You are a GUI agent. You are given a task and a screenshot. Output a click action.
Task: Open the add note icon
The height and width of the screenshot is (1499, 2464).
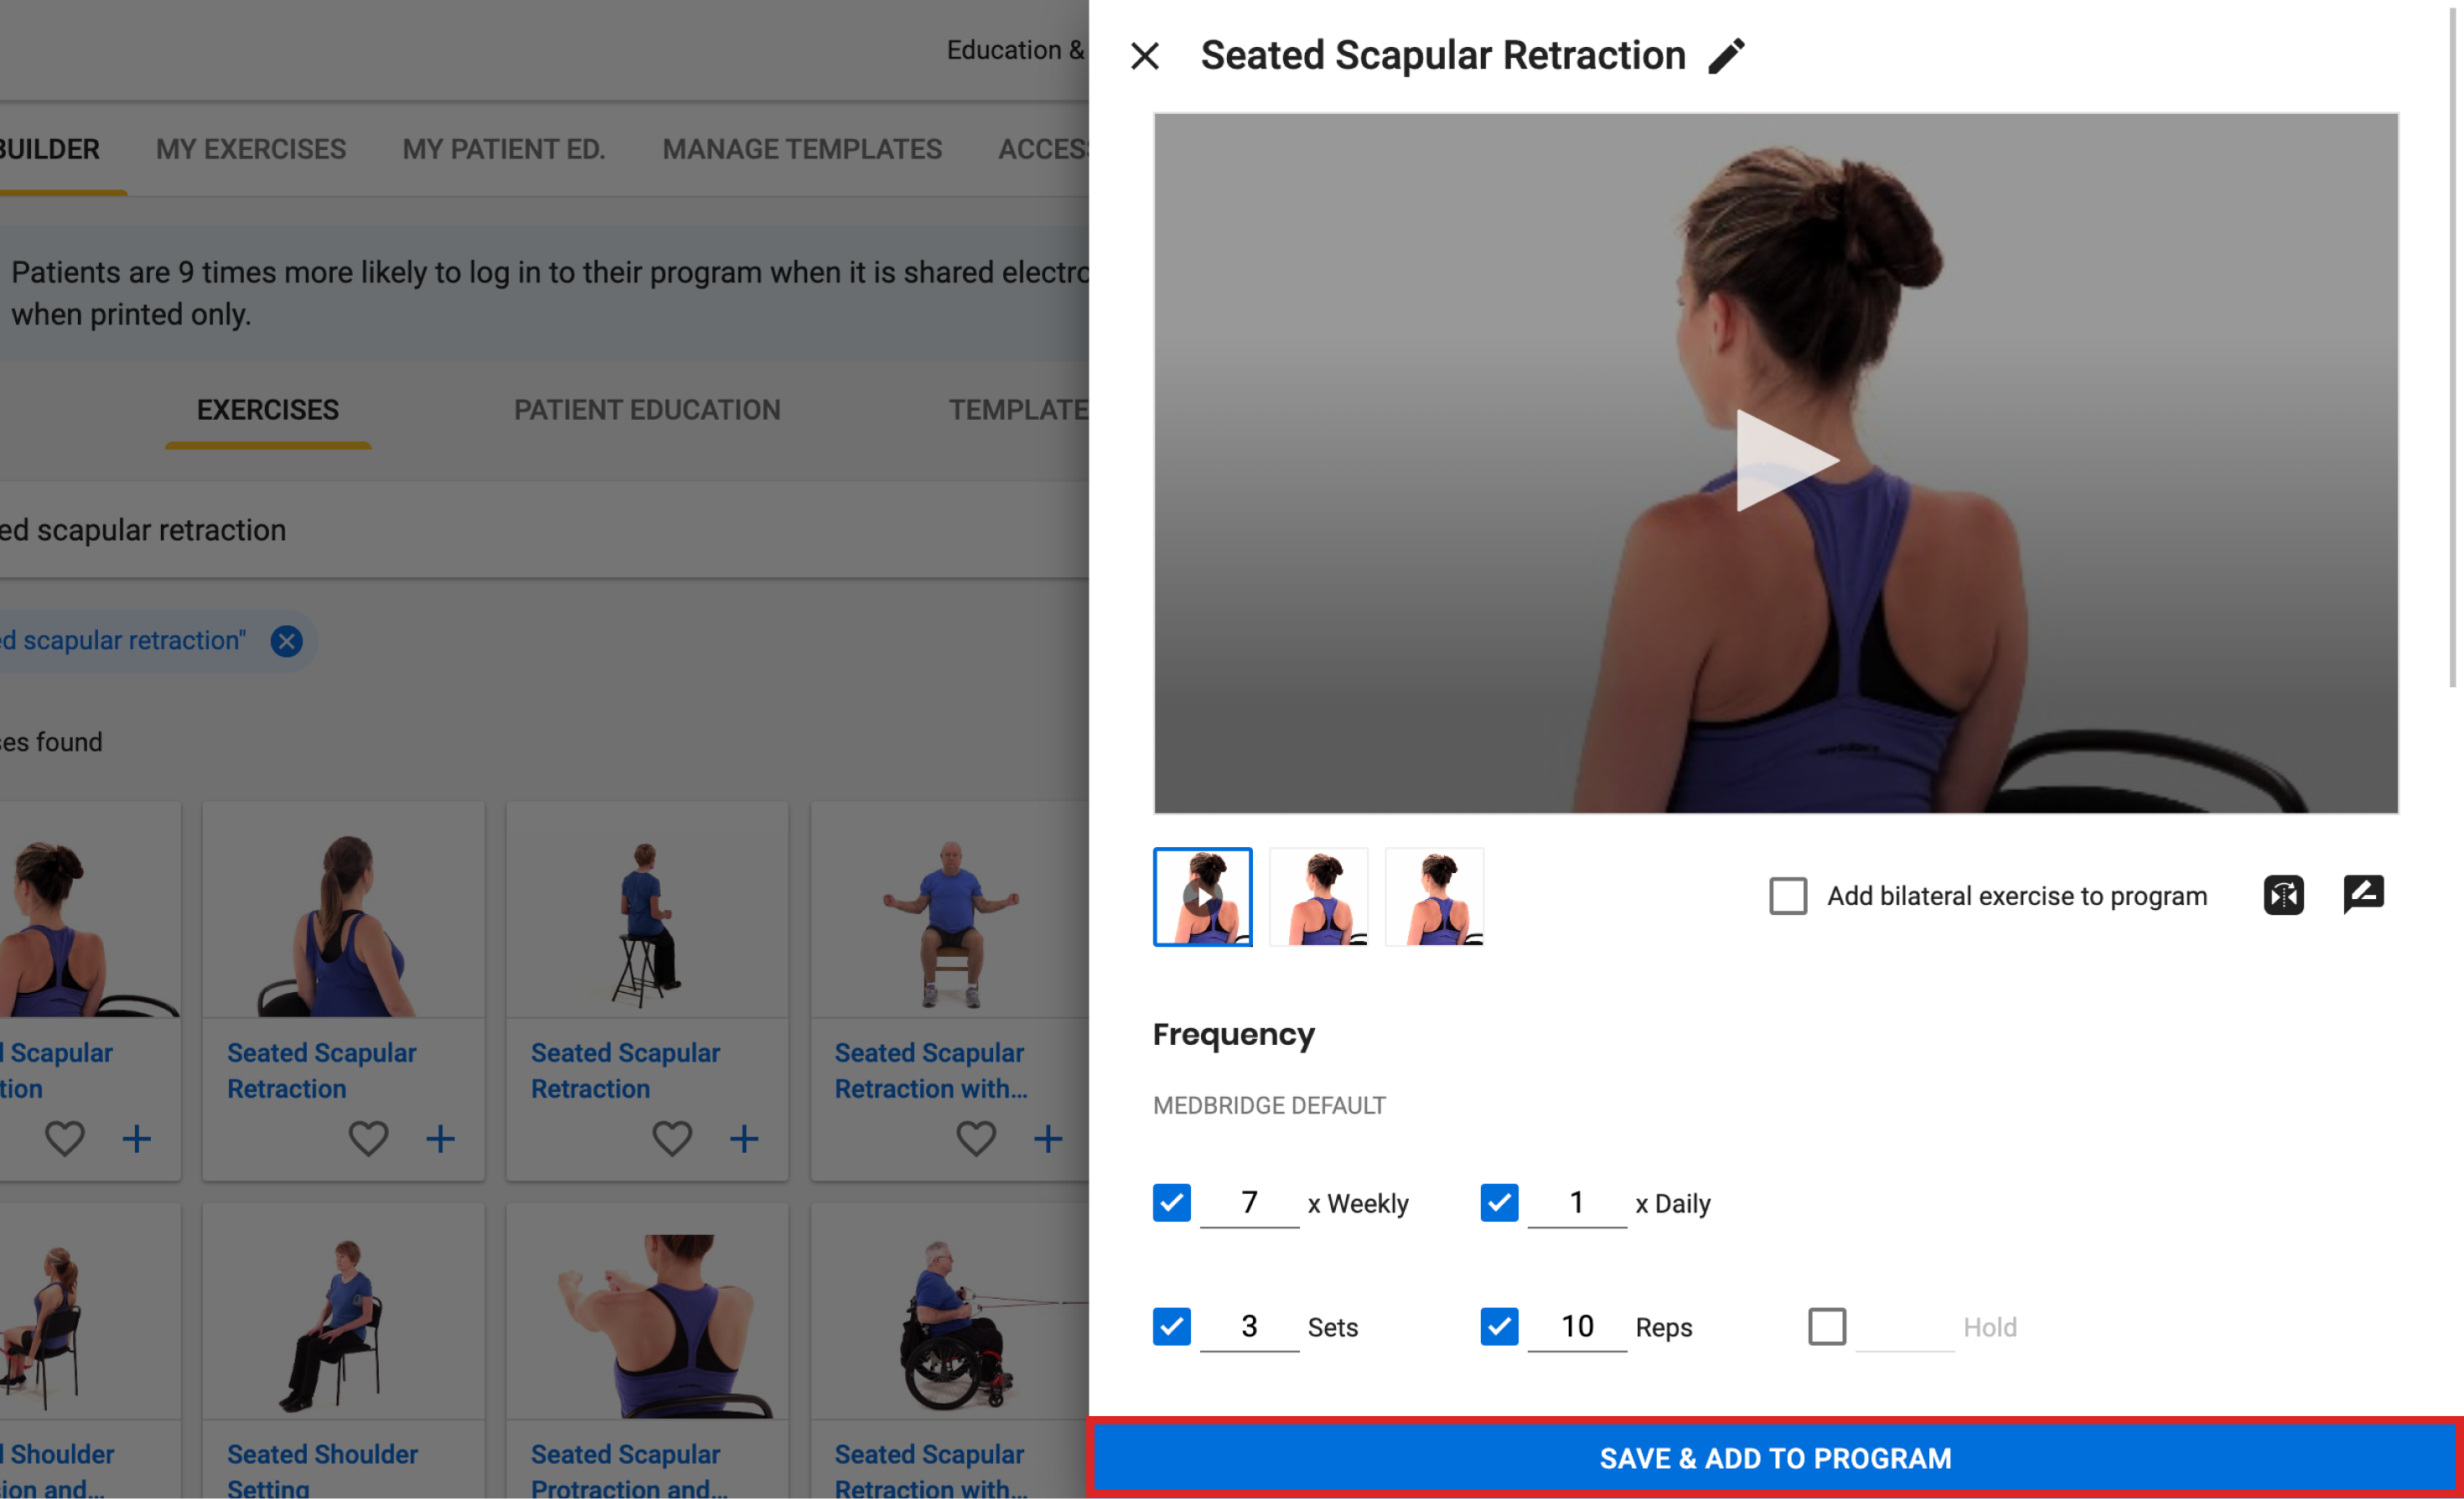2363,894
